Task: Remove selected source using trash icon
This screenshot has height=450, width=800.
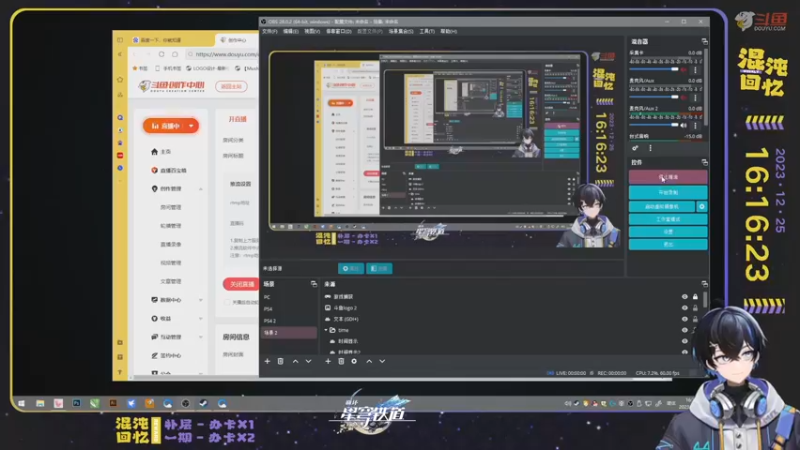Action: pos(341,361)
